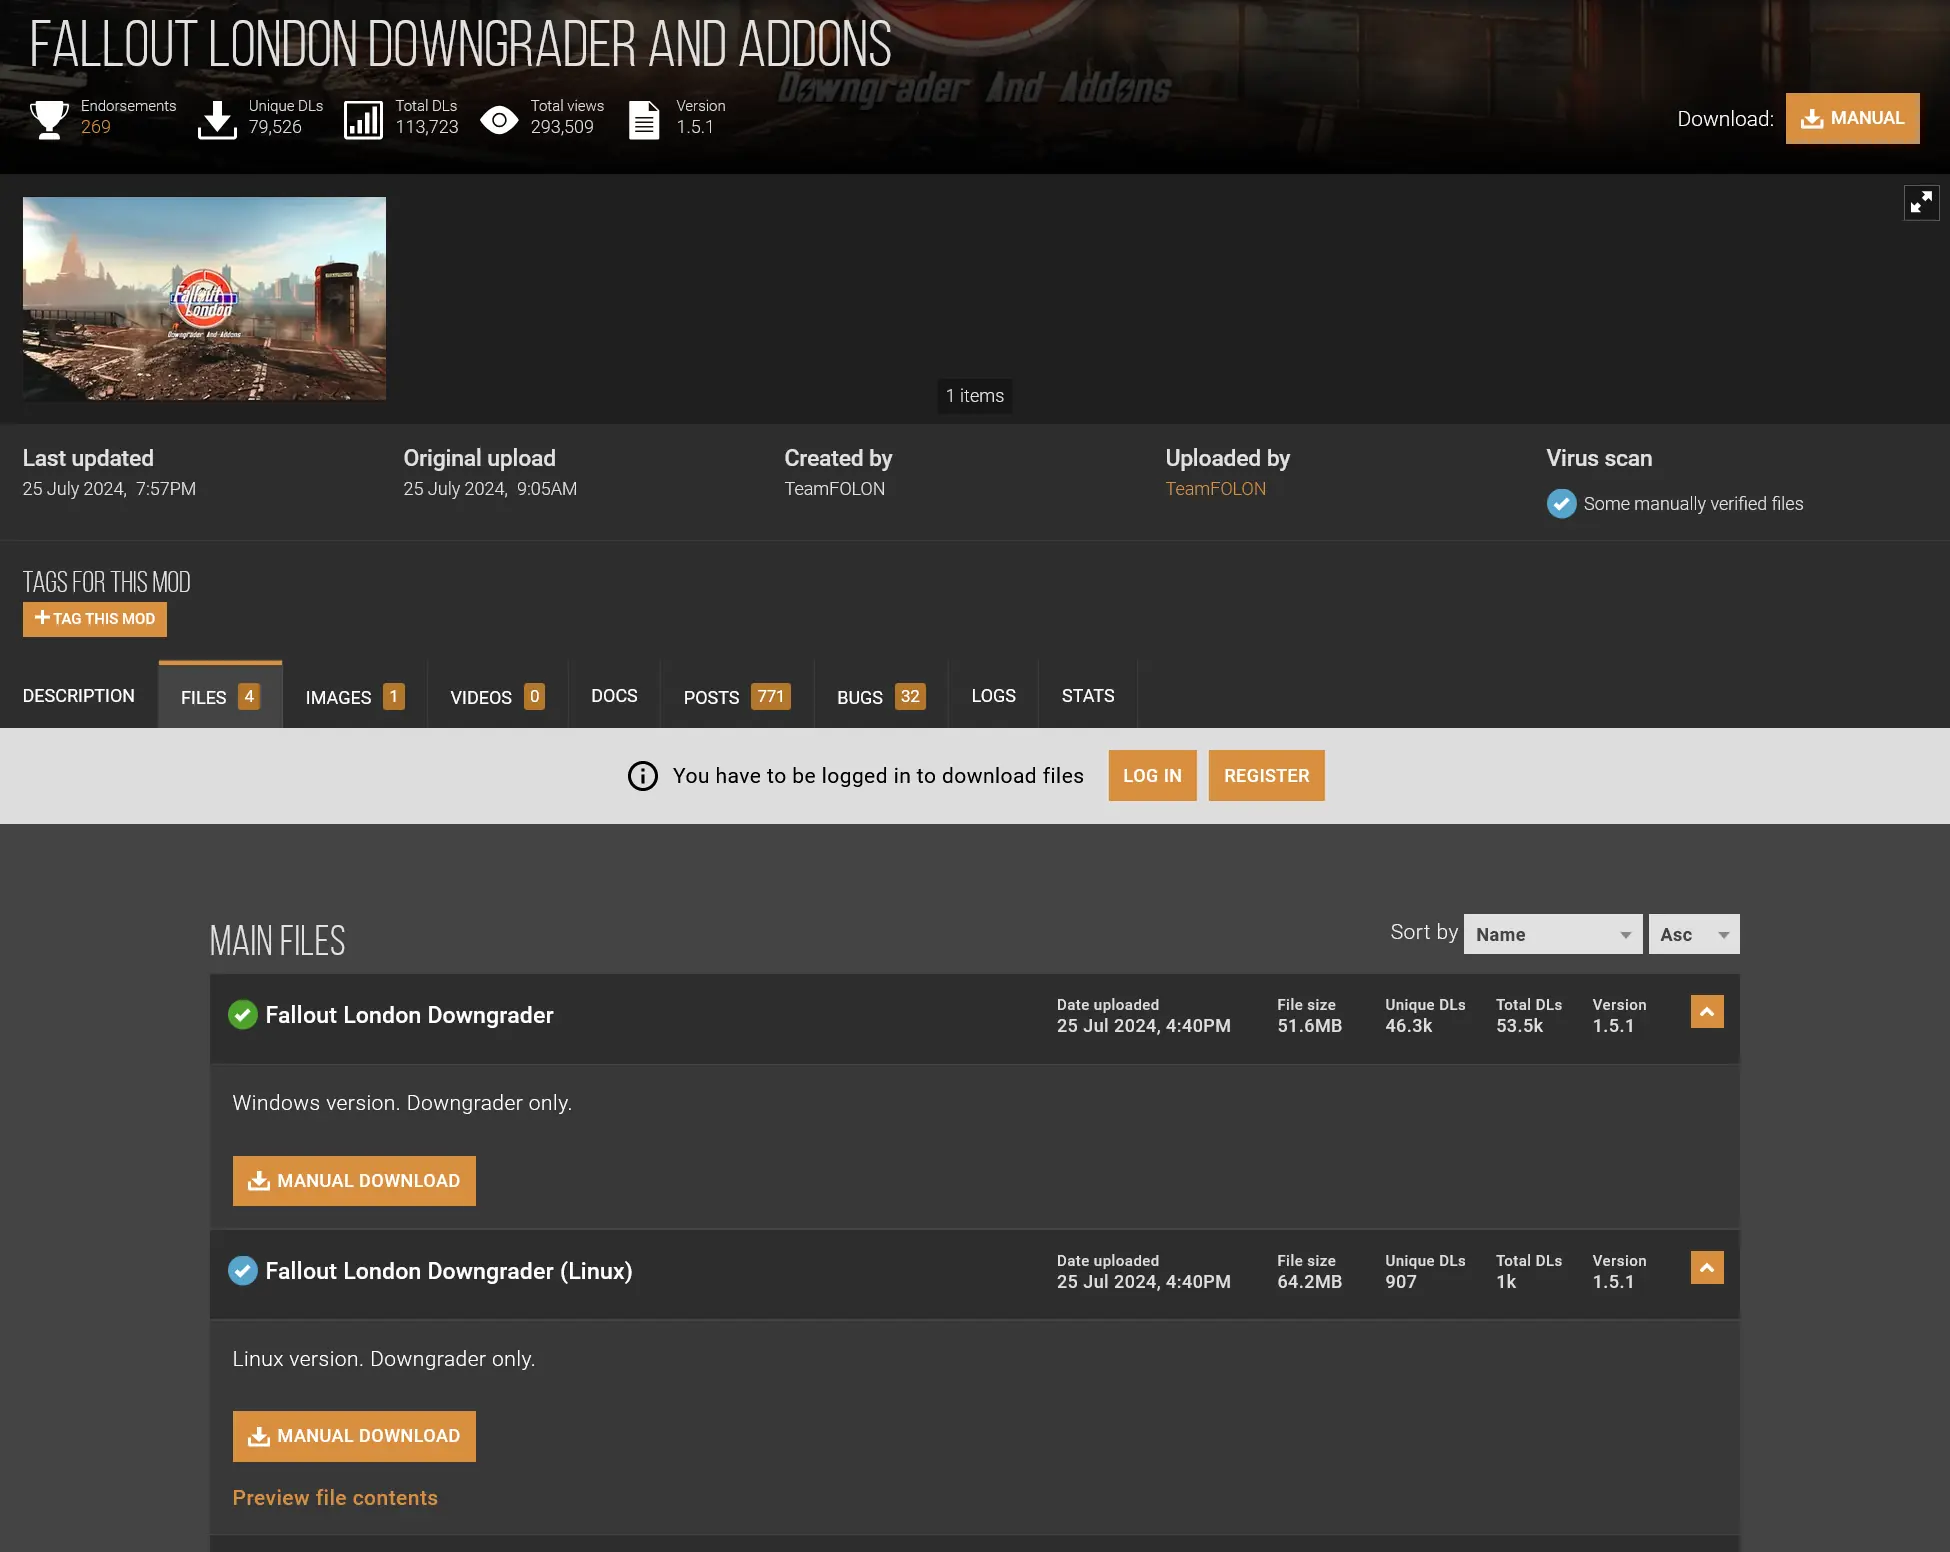Click green verified icon for Fallout London Downgrader

click(x=242, y=1015)
